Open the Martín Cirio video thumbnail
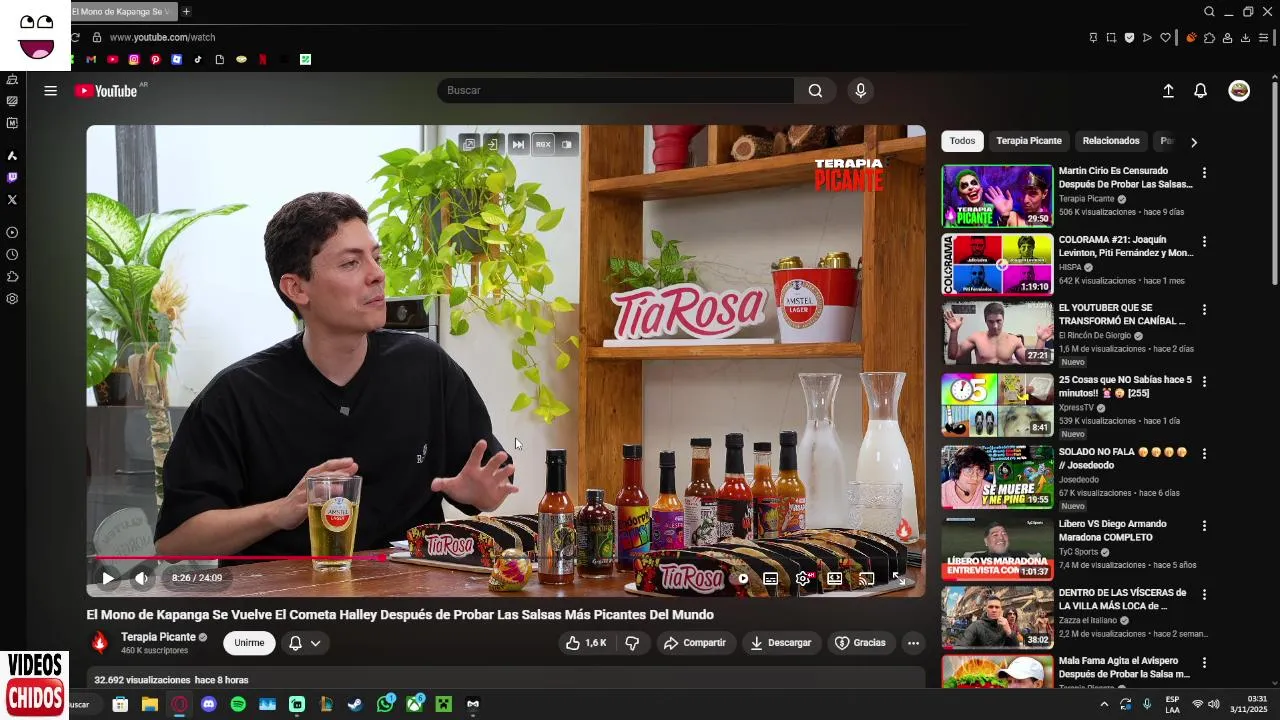This screenshot has width=1280, height=720. 997,196
